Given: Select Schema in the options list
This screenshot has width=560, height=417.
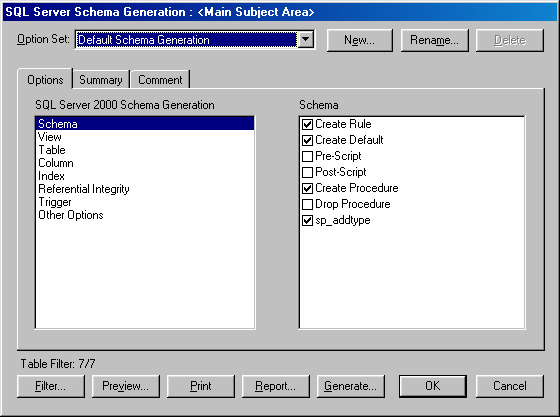Looking at the screenshot, I should coord(145,124).
